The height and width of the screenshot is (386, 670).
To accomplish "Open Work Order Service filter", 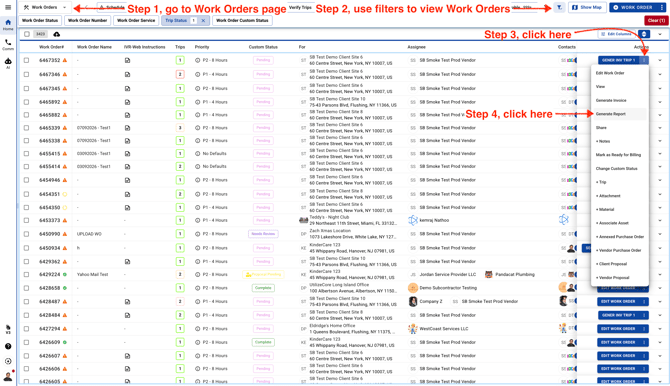I will [136, 21].
